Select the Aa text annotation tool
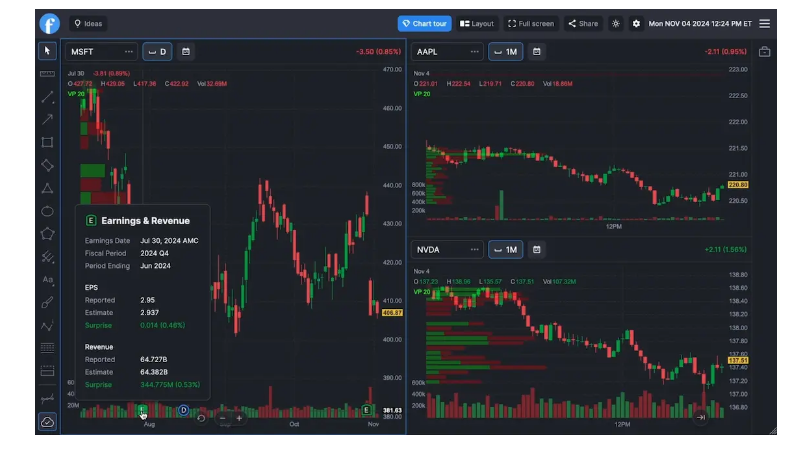The width and height of the screenshot is (793, 453). point(47,280)
